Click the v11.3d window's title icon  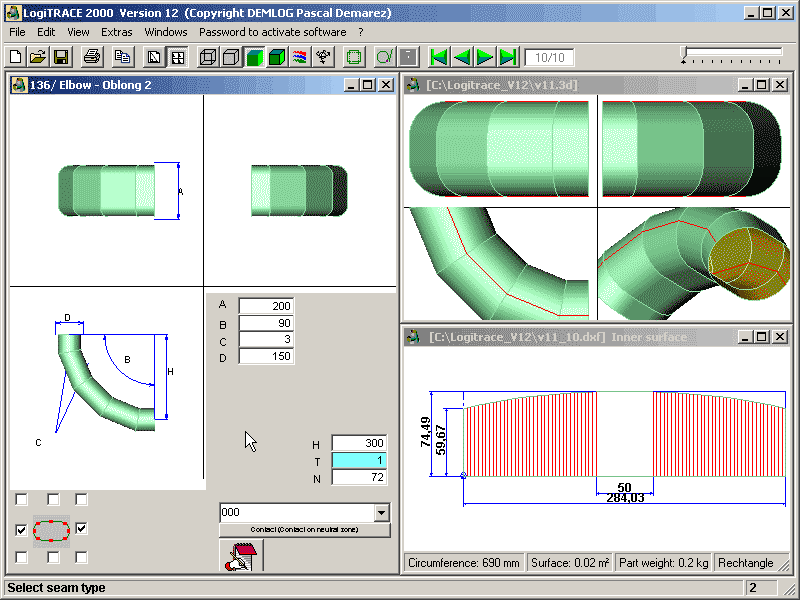(x=413, y=85)
